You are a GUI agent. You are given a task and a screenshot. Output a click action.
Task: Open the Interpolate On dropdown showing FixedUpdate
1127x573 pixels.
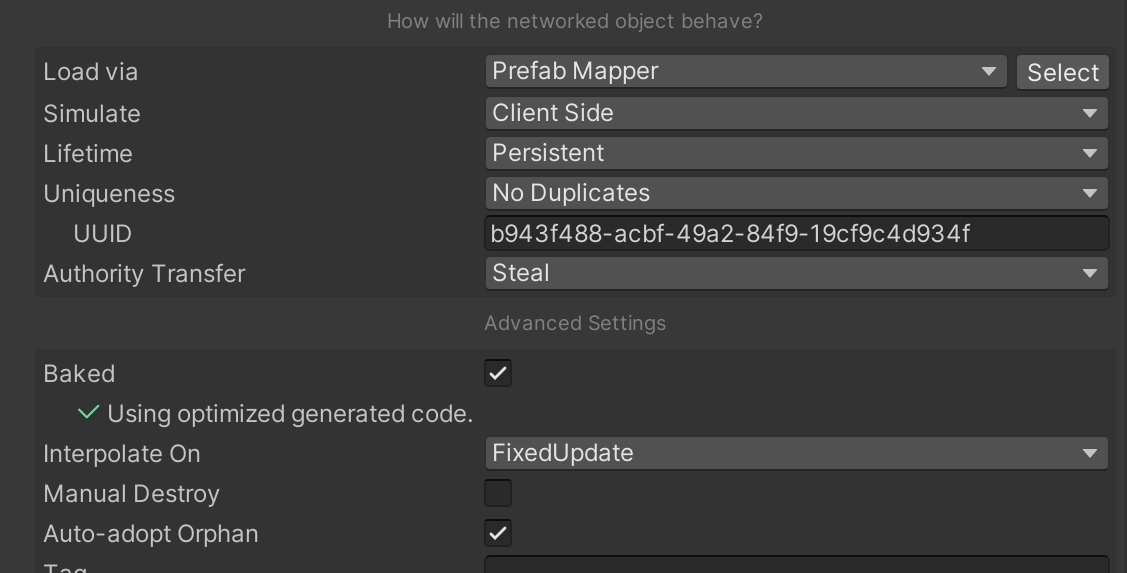tap(796, 453)
